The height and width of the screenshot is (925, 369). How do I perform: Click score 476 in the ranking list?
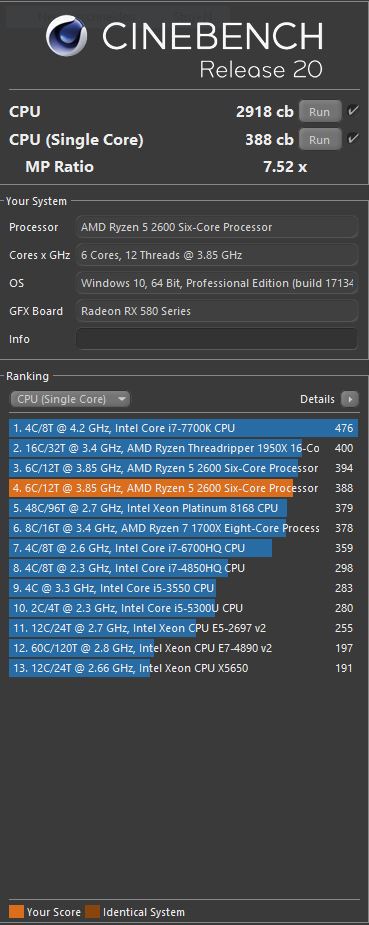coord(344,428)
